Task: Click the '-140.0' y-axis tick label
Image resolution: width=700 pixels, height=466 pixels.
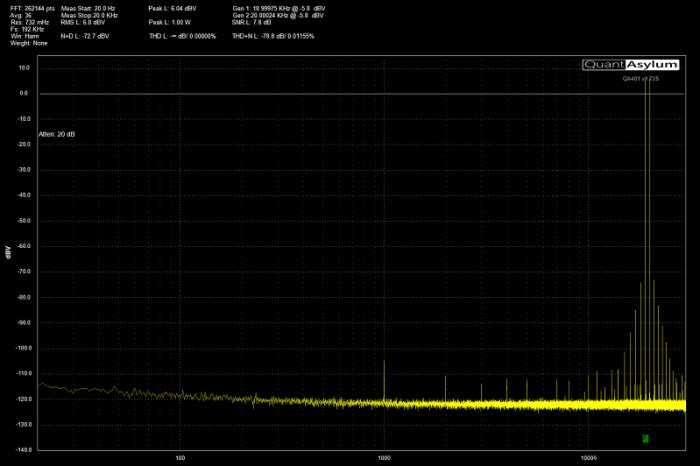Action: (23, 449)
